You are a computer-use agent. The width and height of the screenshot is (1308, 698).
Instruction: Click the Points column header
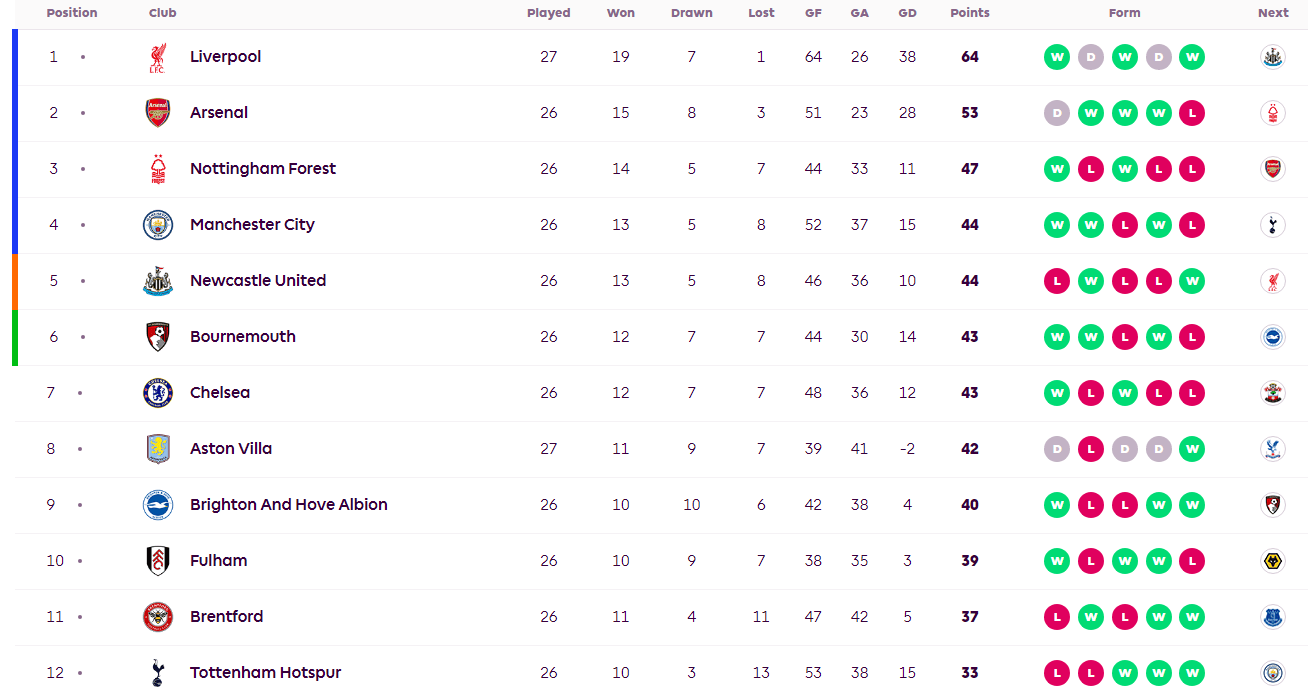(969, 13)
